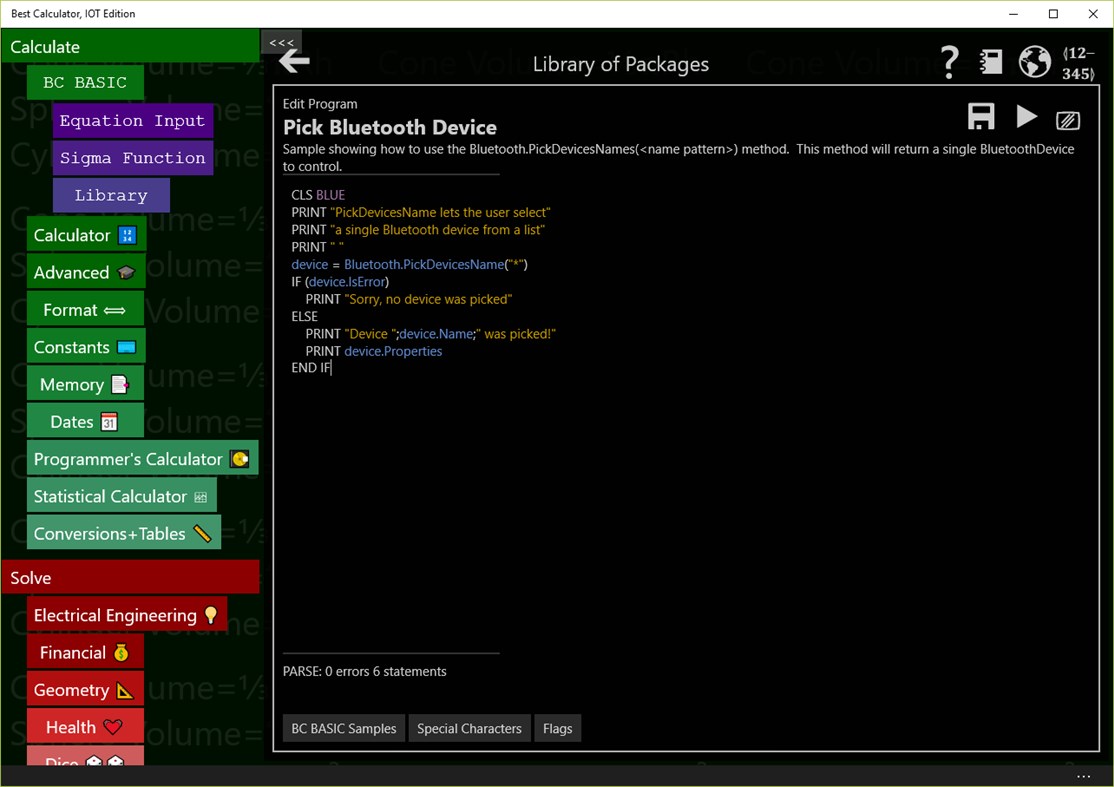Save the Pick Bluetooth Device program
This screenshot has width=1114, height=787.
tap(981, 117)
